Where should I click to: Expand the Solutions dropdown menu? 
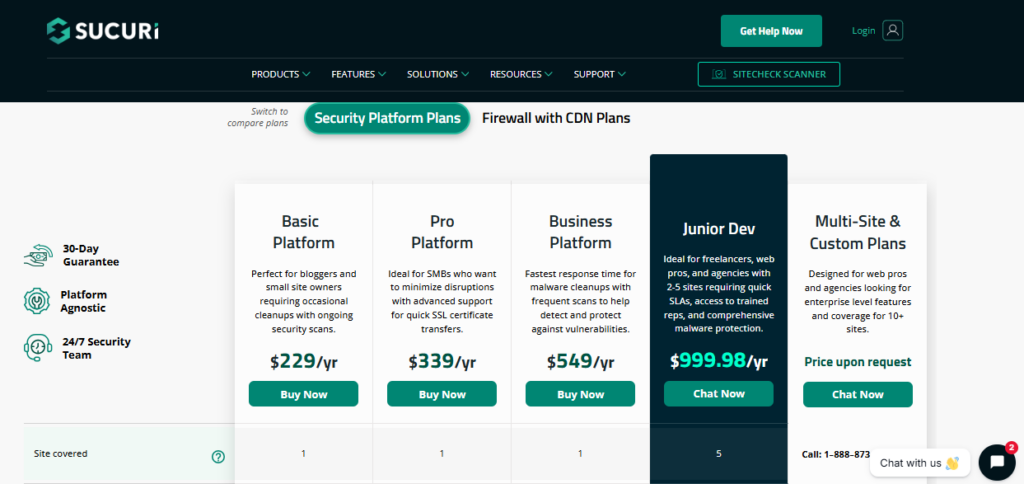438,74
